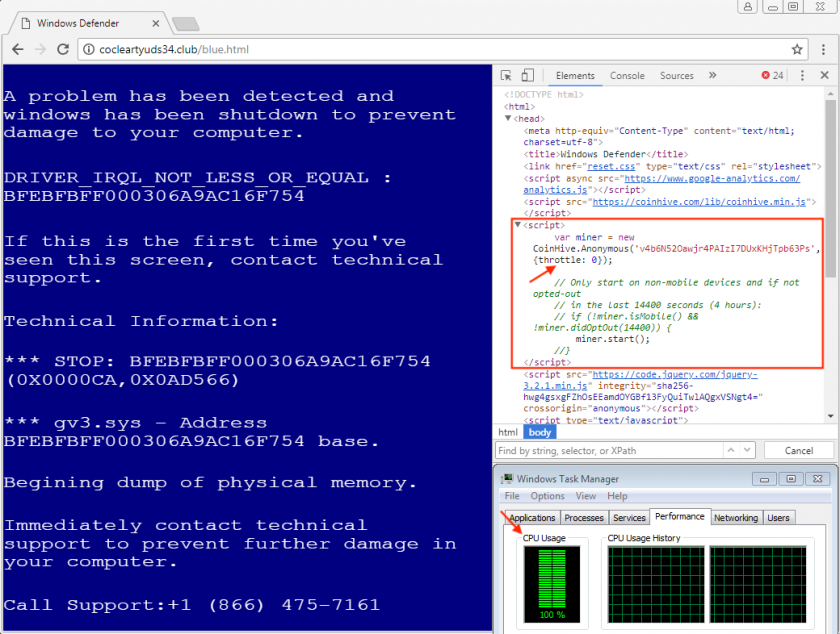Open the Chrome three-dot menu

(x=823, y=49)
